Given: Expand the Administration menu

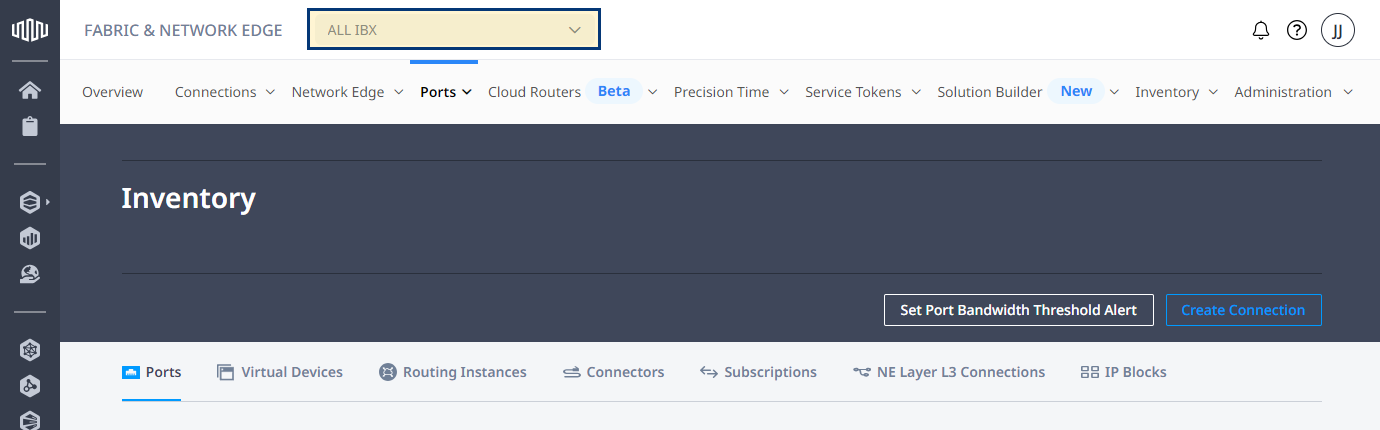Looking at the screenshot, I should coord(1293,92).
